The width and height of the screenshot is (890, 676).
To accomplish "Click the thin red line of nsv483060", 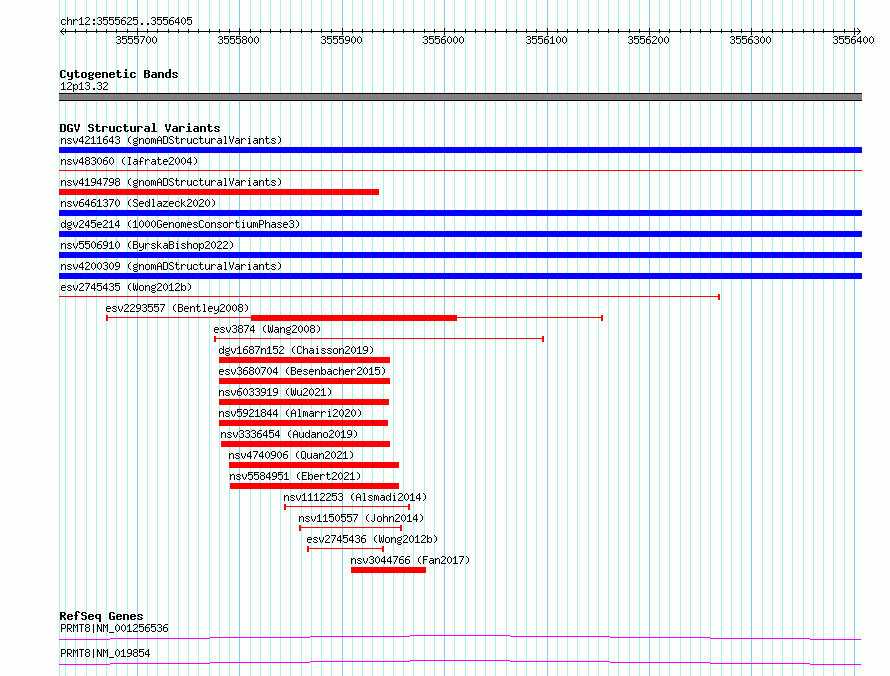I will coord(460,170).
